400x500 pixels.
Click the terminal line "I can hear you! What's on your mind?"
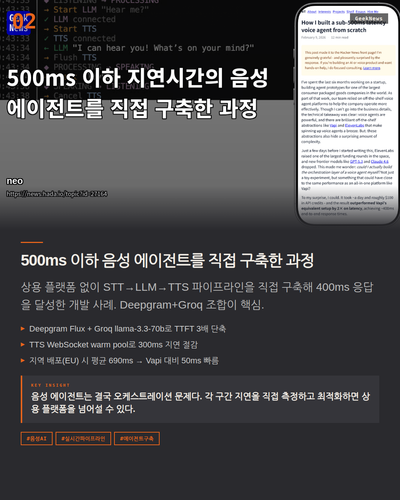pos(163,48)
